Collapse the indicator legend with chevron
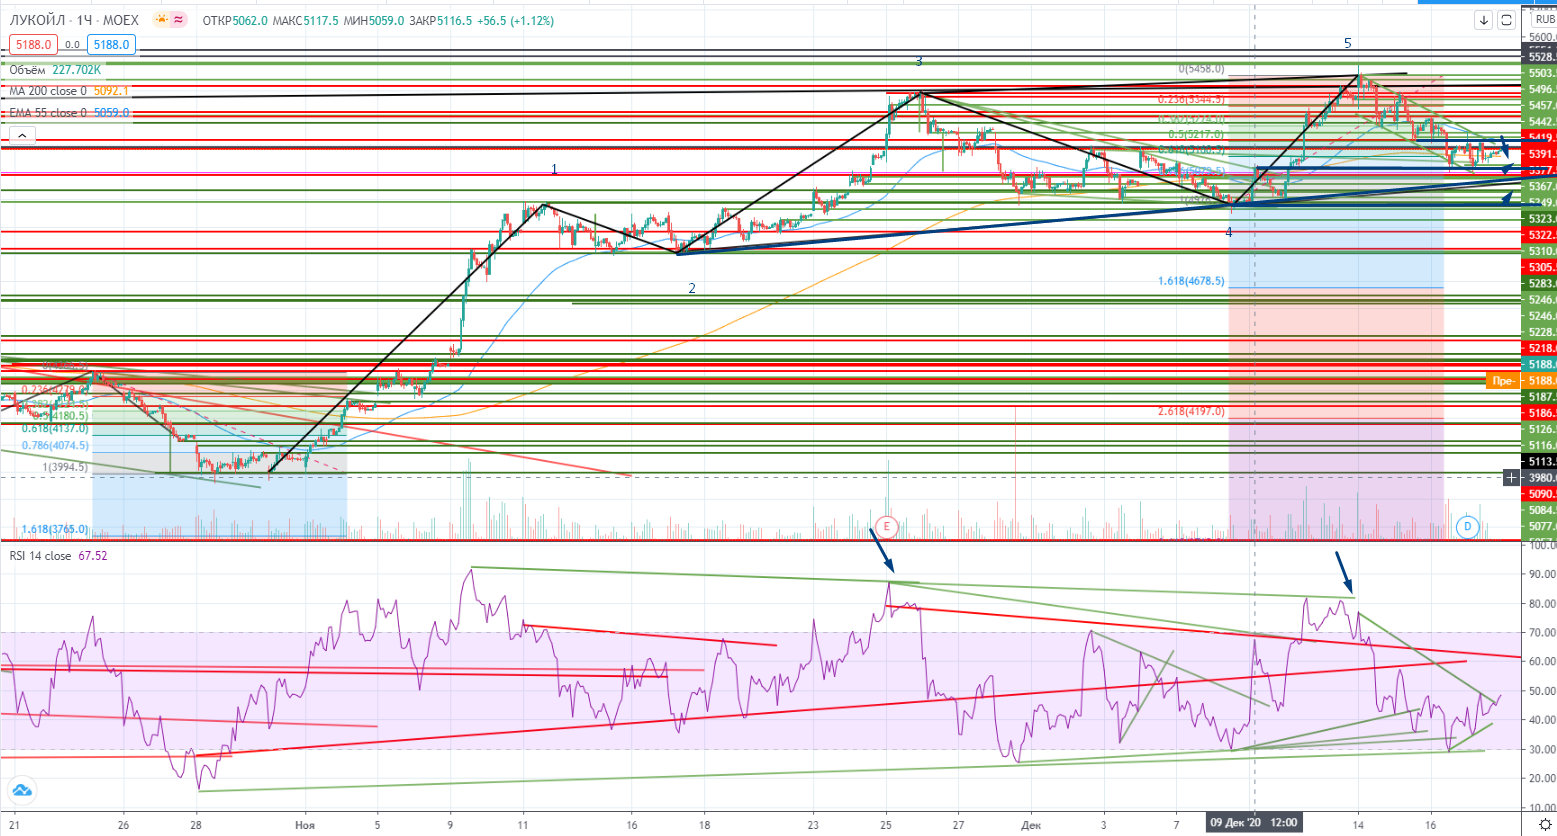The image size is (1557, 836). 22,135
